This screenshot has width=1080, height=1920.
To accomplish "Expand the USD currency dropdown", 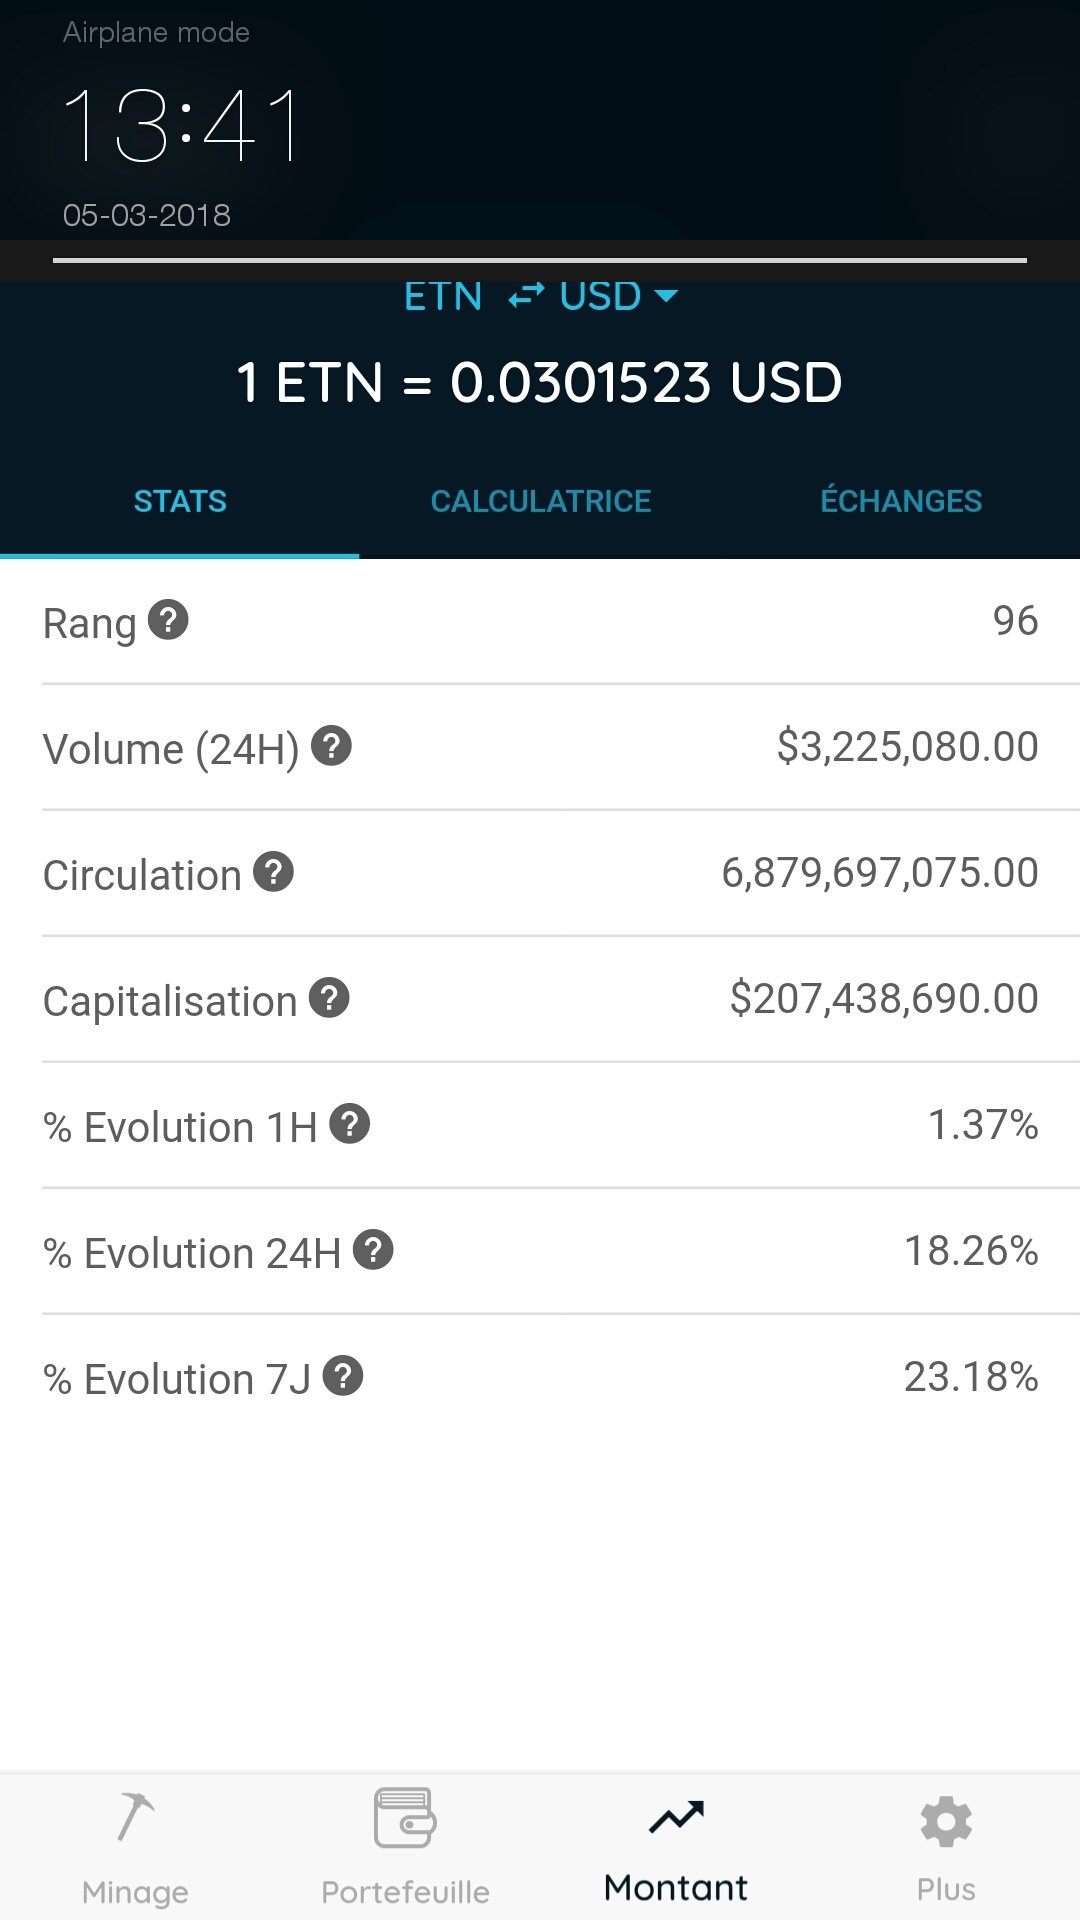I will point(619,296).
